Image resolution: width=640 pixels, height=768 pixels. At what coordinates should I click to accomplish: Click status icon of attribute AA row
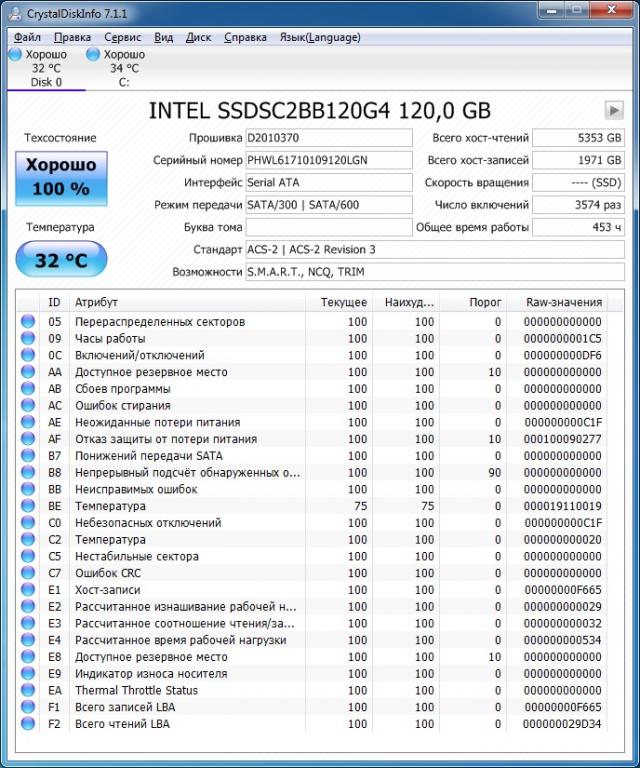tap(28, 372)
